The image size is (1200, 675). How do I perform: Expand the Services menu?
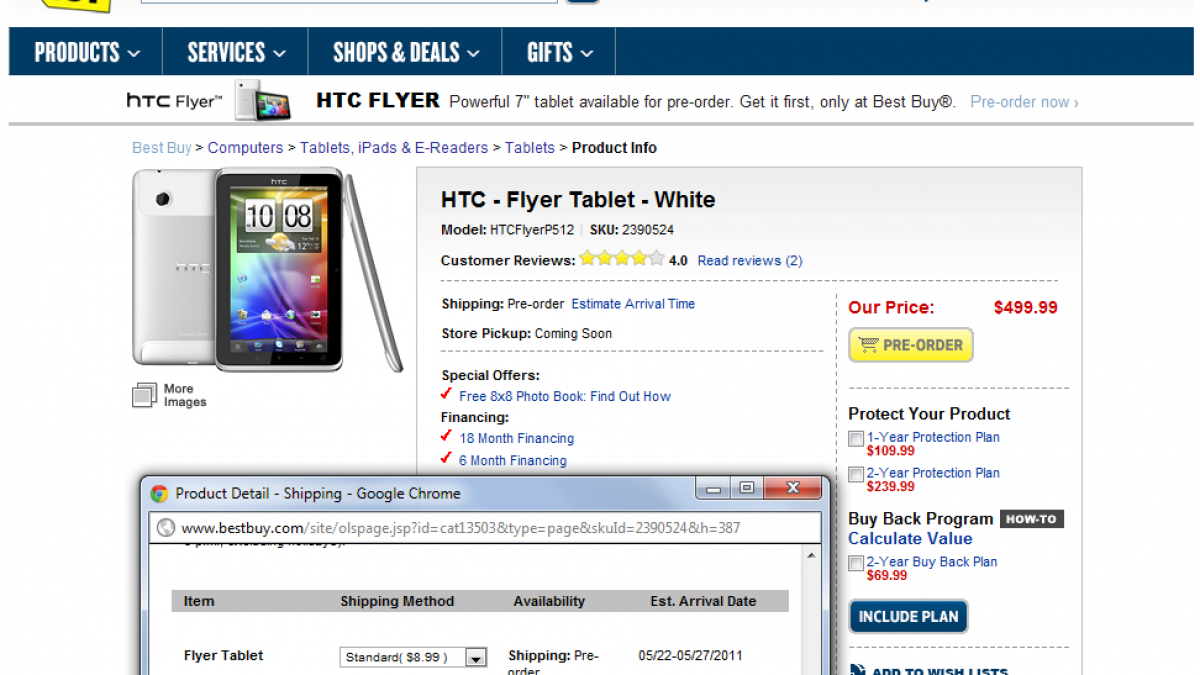pyautogui.click(x=236, y=52)
